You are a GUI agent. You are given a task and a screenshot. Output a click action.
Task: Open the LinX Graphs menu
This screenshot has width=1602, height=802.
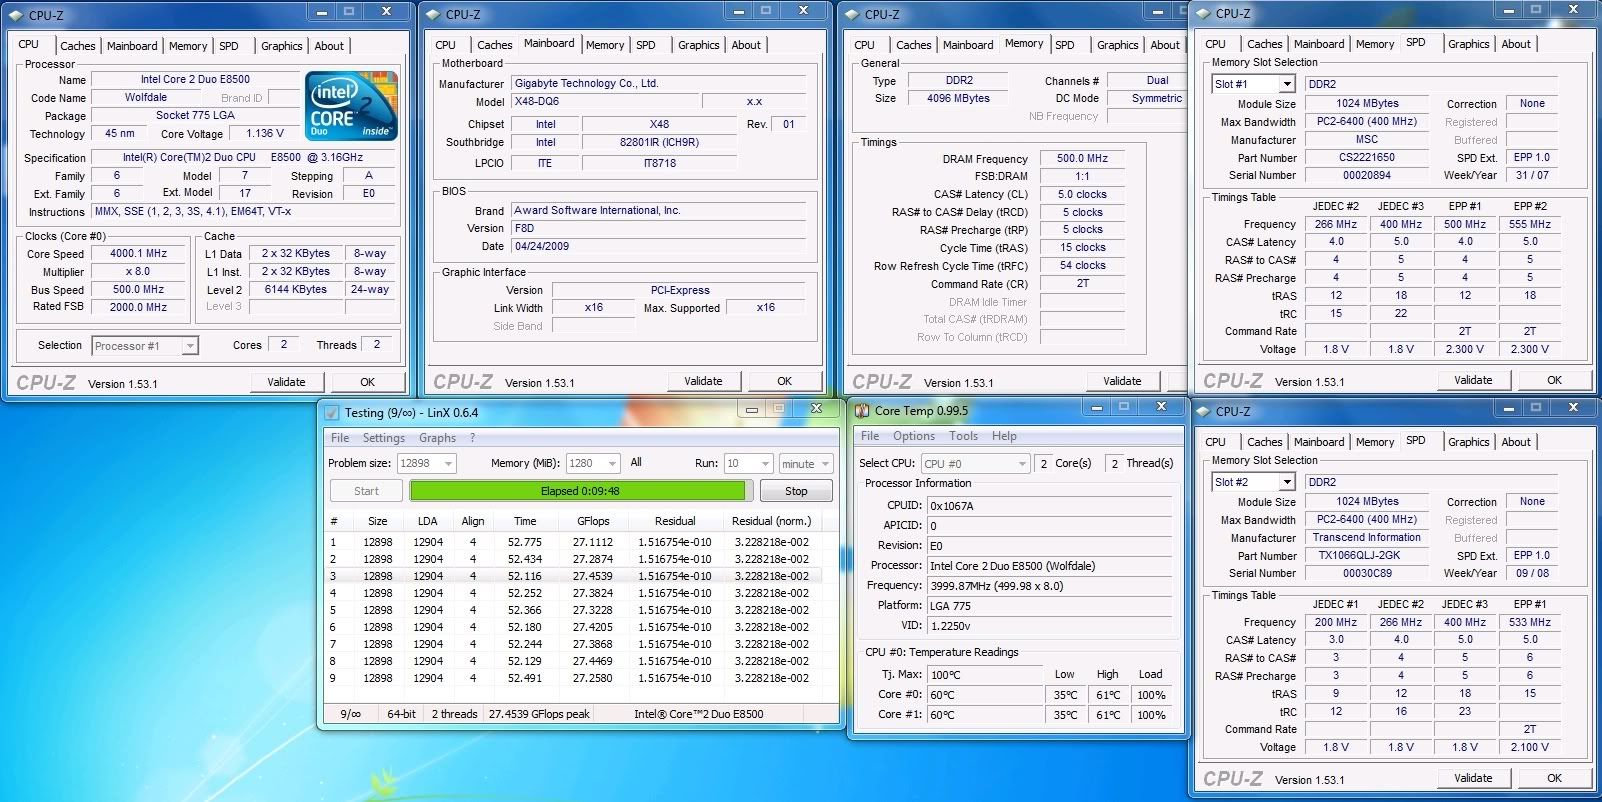pyautogui.click(x=437, y=438)
